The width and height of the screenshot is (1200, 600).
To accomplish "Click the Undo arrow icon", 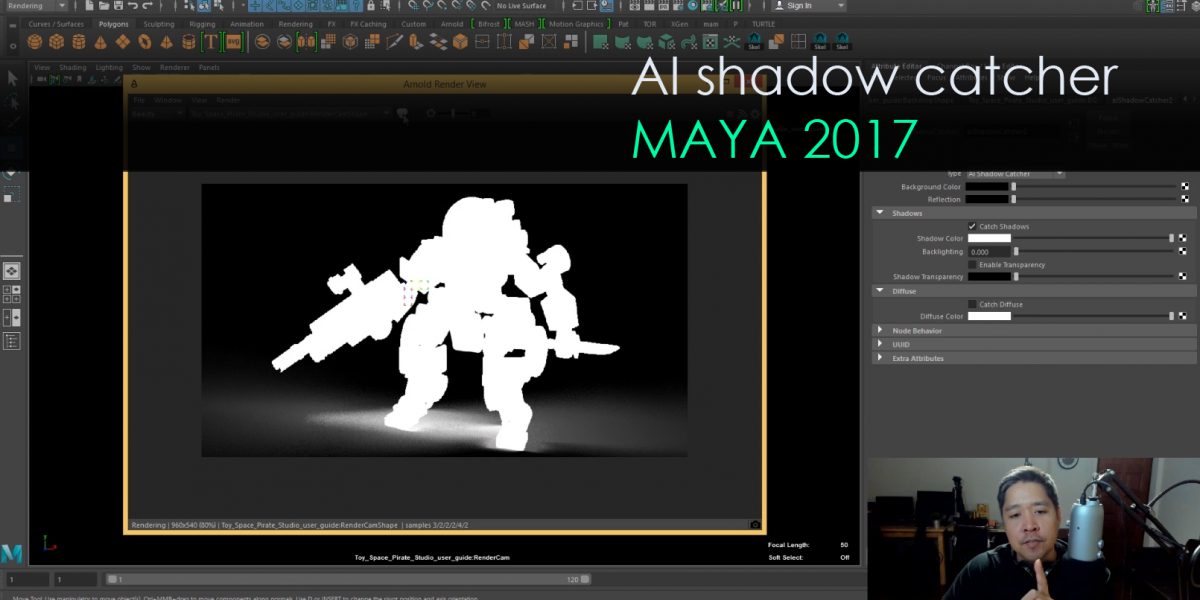I will (132, 6).
